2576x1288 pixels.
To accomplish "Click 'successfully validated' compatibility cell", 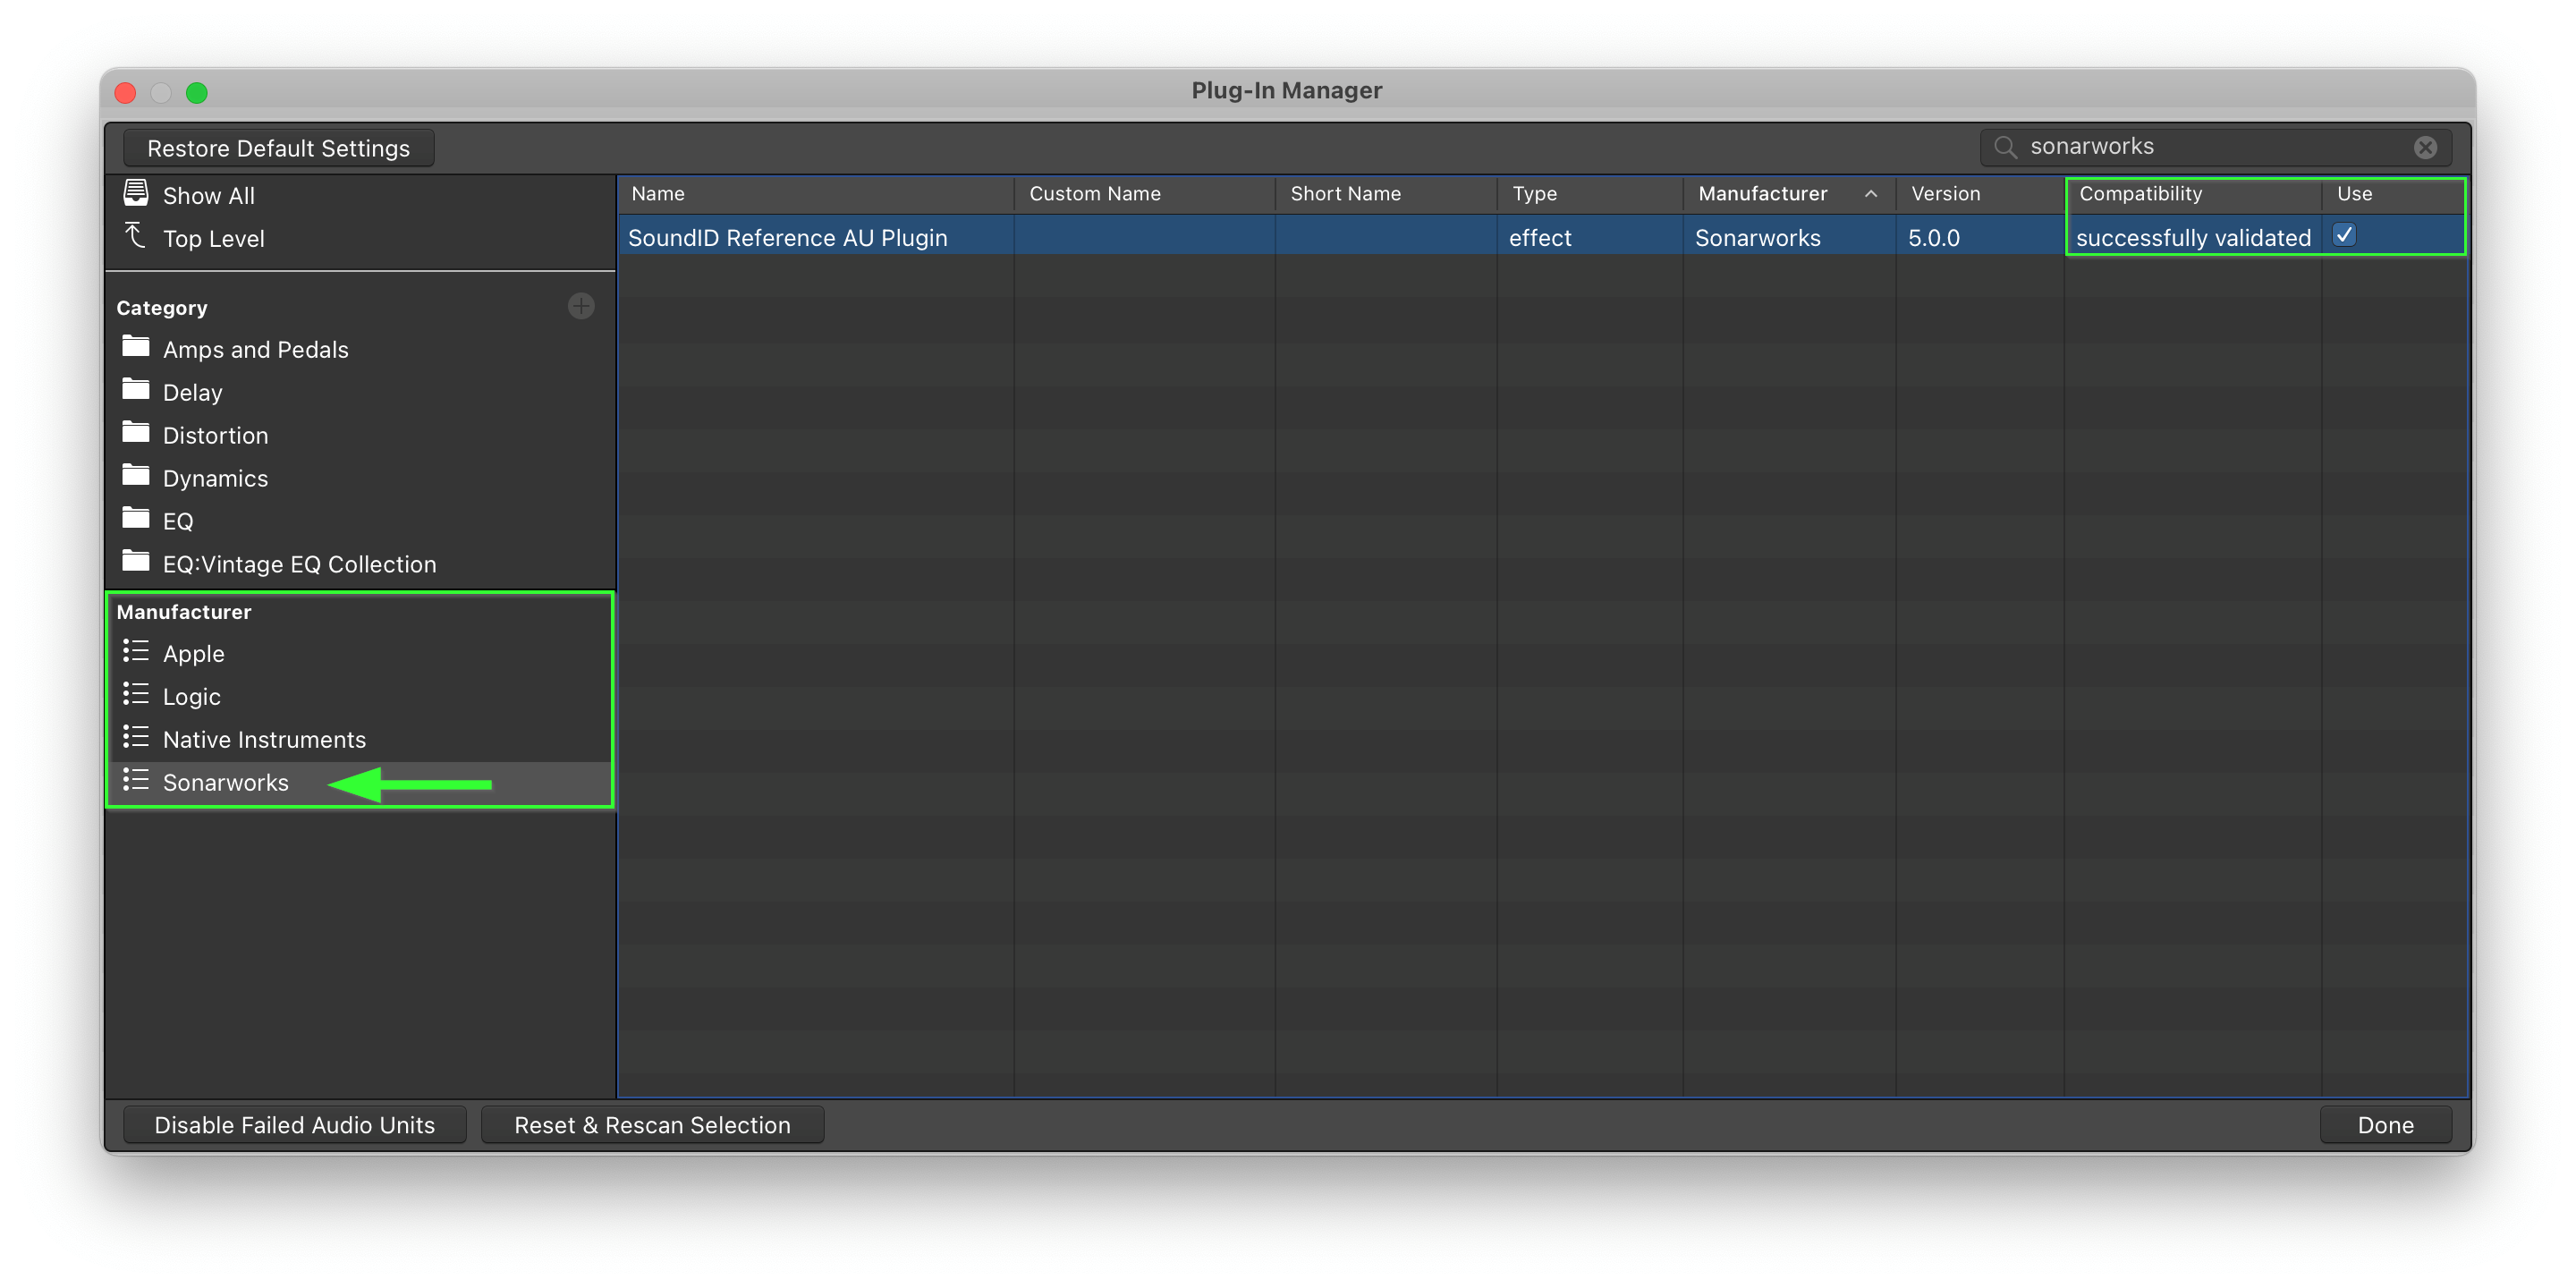I will (x=2193, y=237).
